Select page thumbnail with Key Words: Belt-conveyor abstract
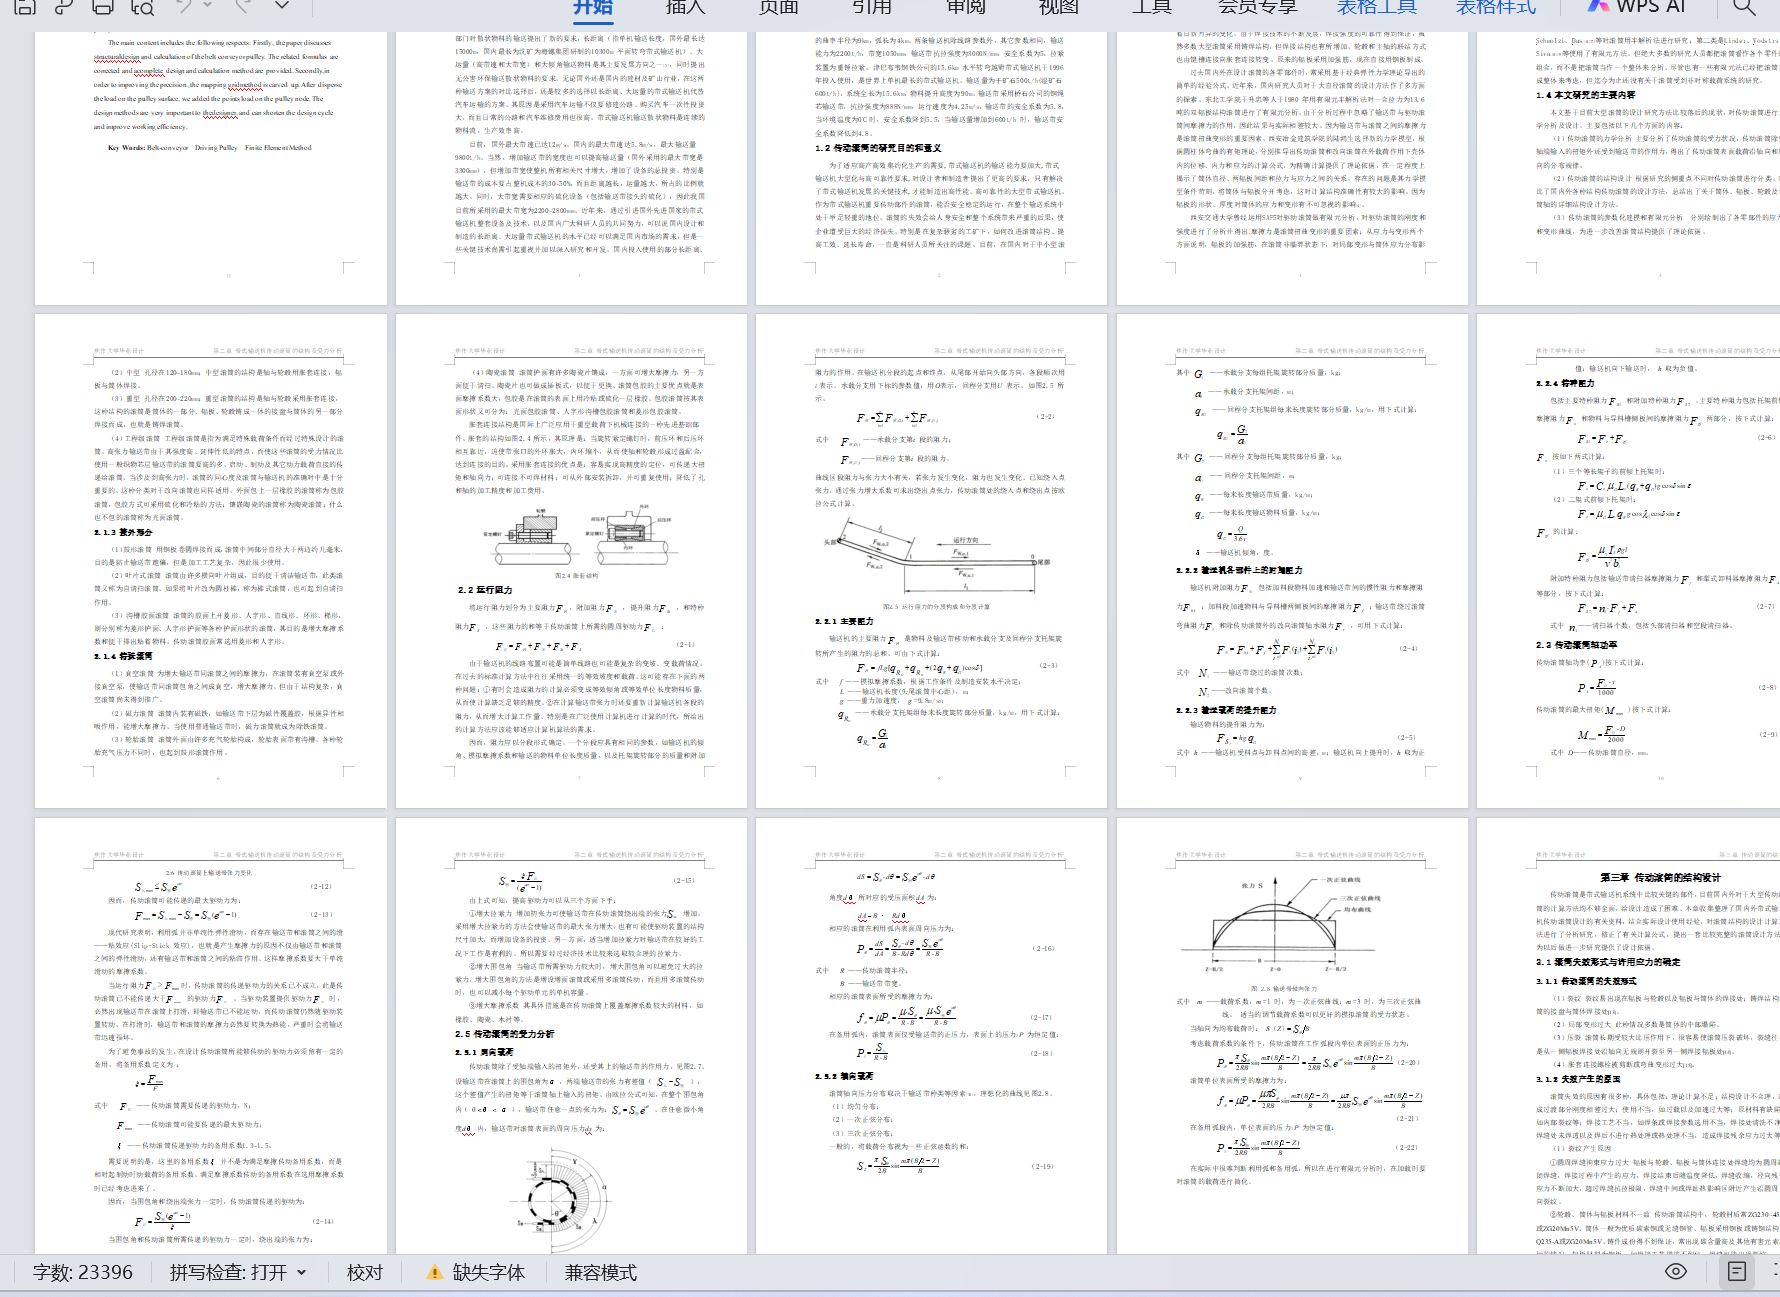This screenshot has height=1297, width=1780. [x=211, y=168]
